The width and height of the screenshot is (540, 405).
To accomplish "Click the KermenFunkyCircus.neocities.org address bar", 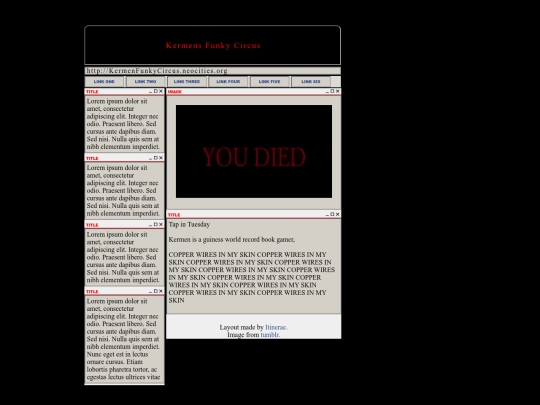I will click(x=212, y=71).
